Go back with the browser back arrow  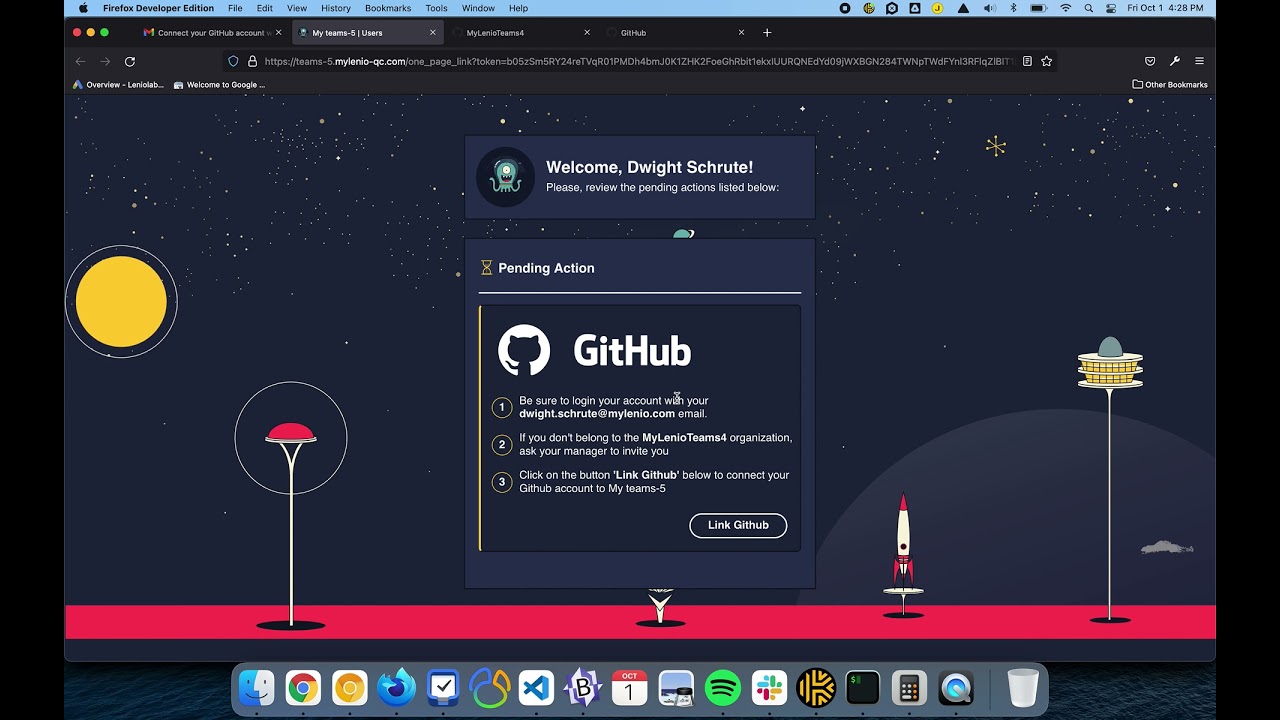click(x=80, y=61)
